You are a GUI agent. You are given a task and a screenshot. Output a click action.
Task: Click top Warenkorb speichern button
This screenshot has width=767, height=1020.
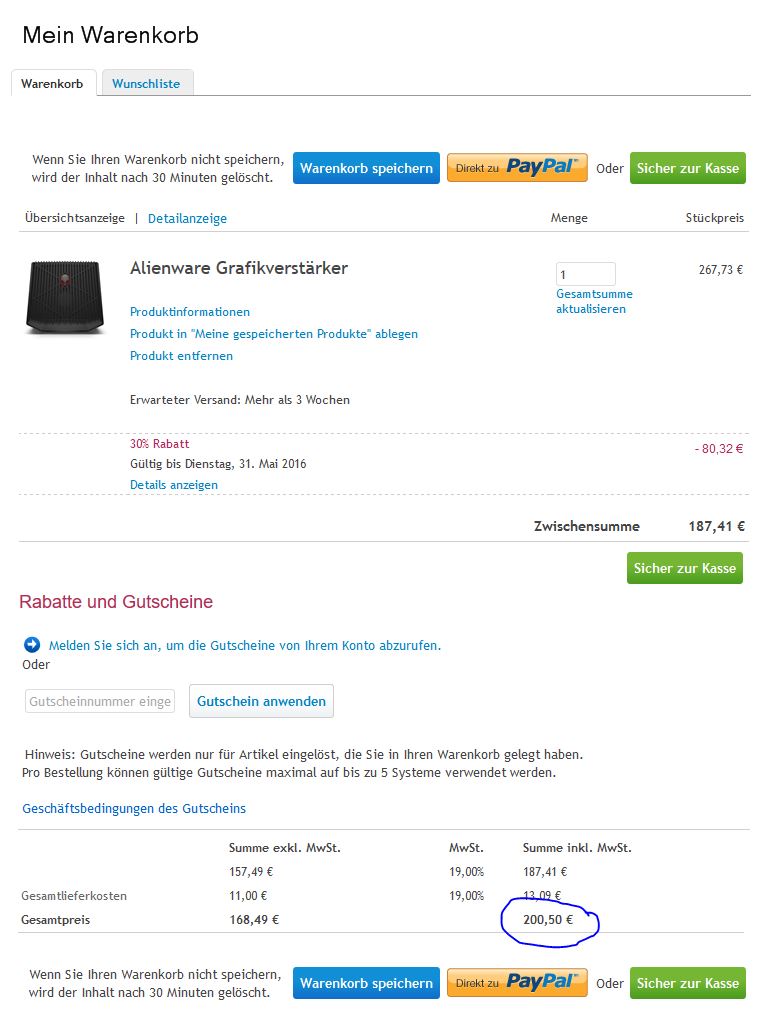[x=366, y=168]
